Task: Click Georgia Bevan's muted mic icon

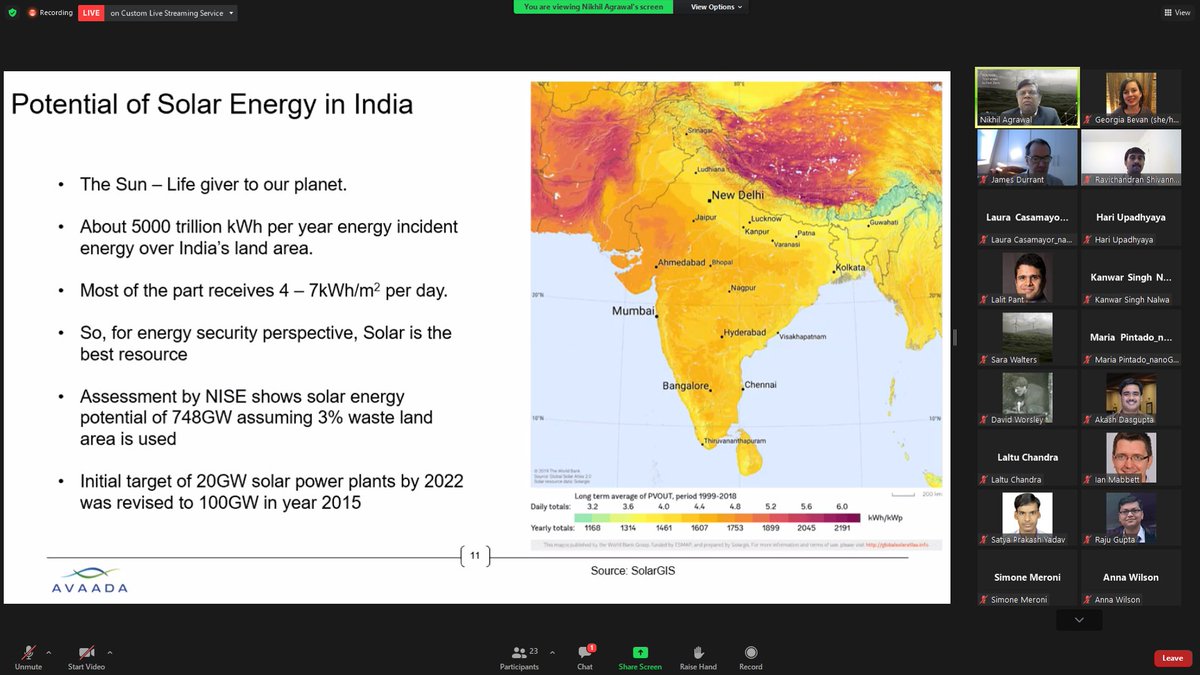Action: (1089, 121)
